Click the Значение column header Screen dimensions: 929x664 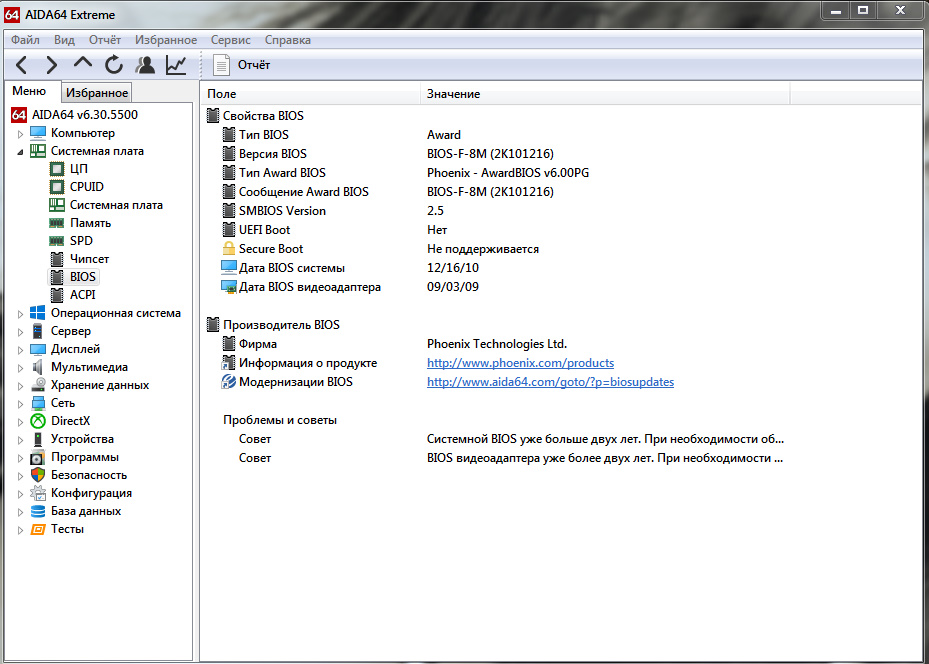[x=453, y=94]
